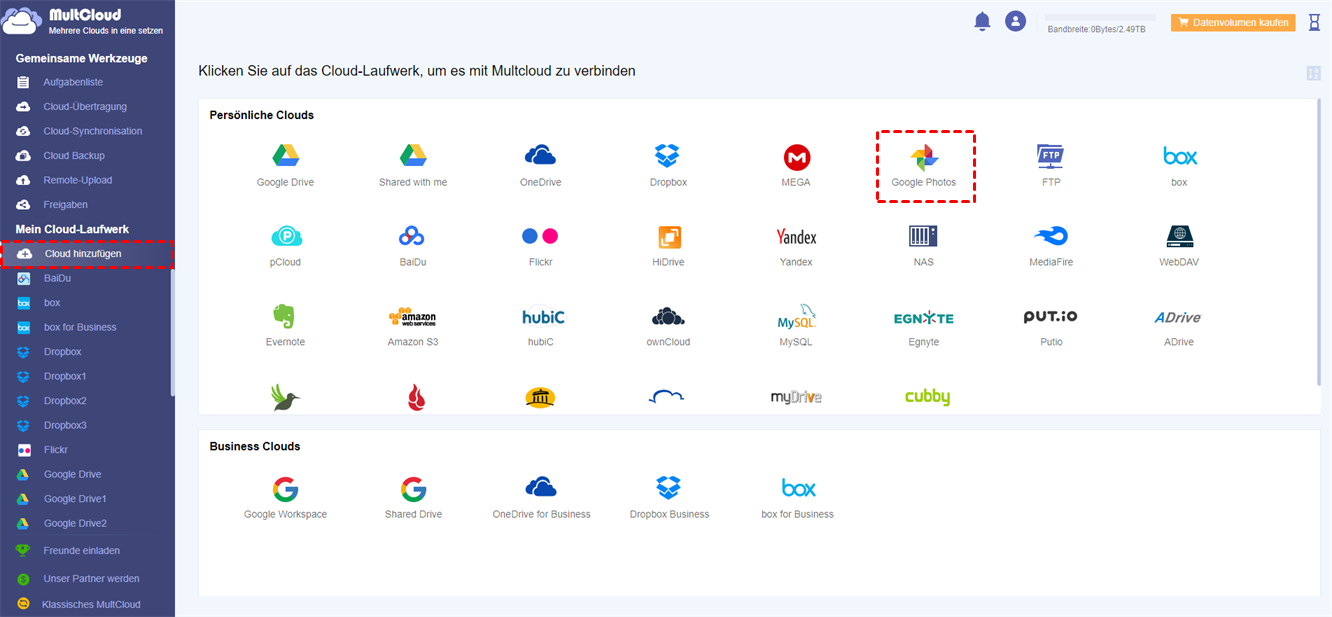Image resolution: width=1332 pixels, height=617 pixels.
Task: Select the WebDAV drive icon
Action: pos(1180,236)
